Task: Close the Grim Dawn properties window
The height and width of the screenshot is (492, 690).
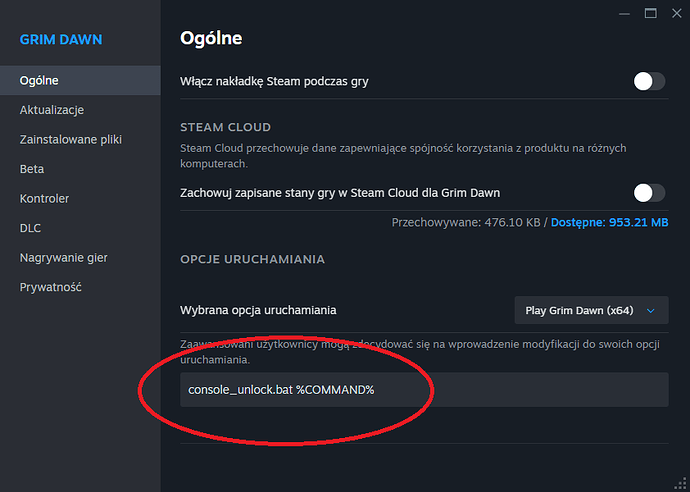Action: click(x=677, y=14)
